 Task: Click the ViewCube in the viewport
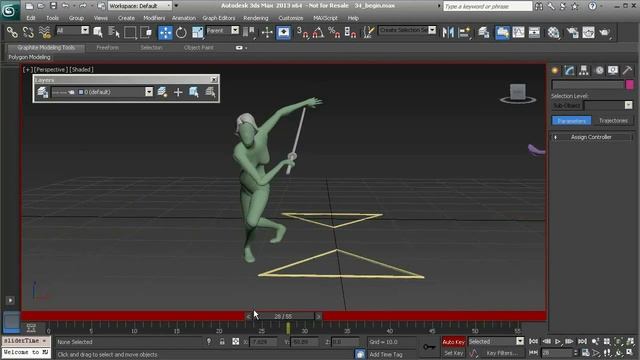coord(518,93)
